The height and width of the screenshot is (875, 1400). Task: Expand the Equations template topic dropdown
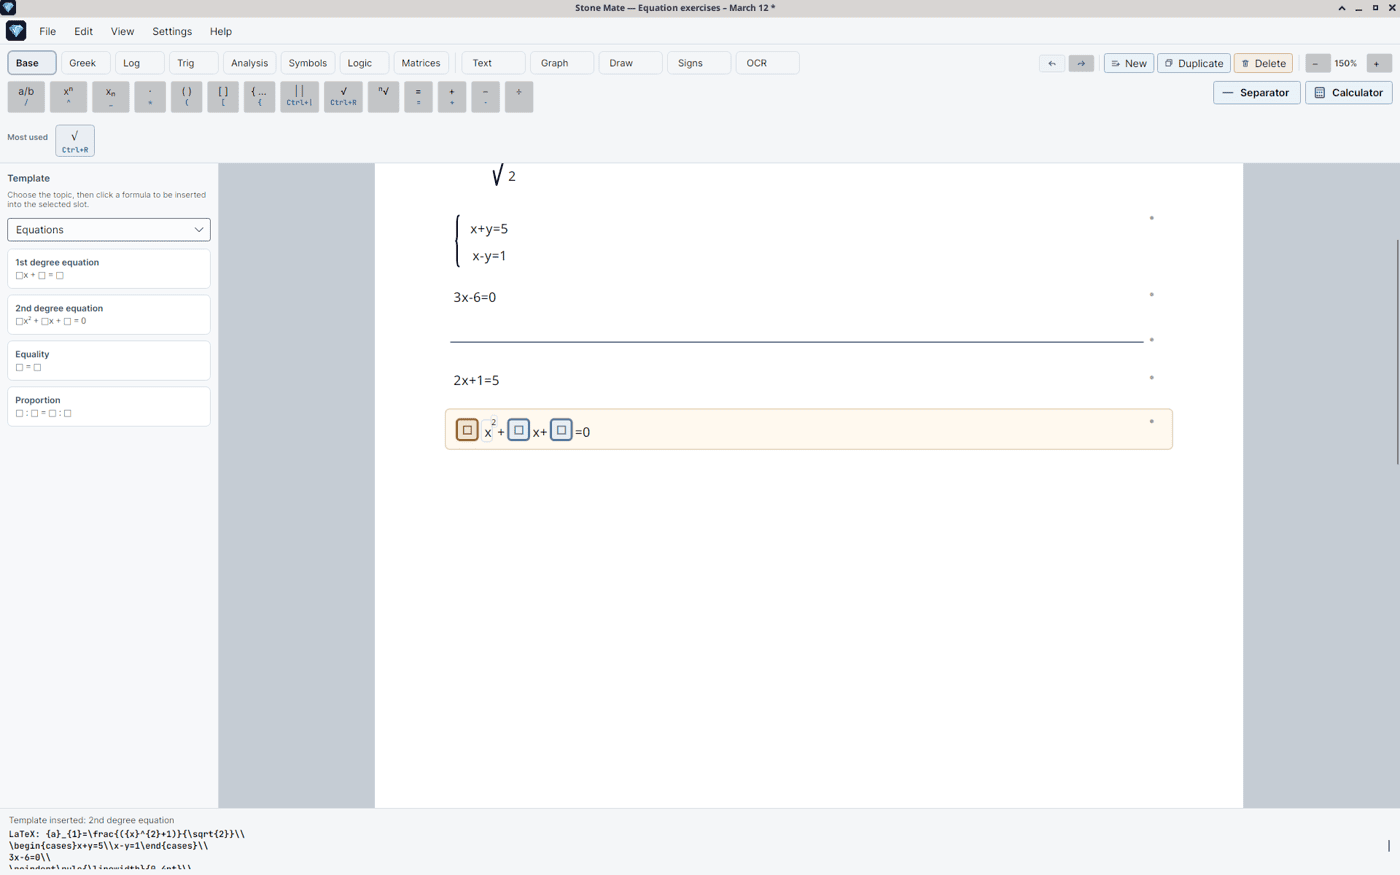(109, 230)
